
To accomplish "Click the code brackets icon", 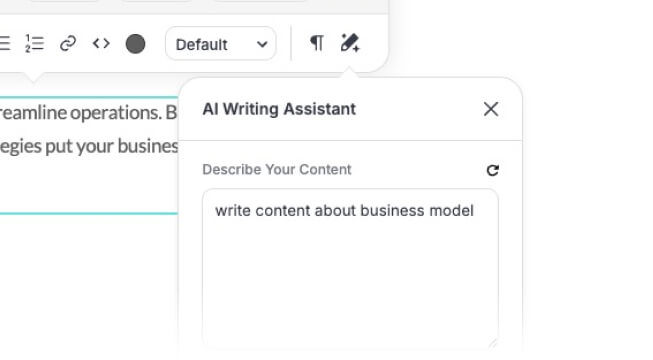I will click(101, 43).
